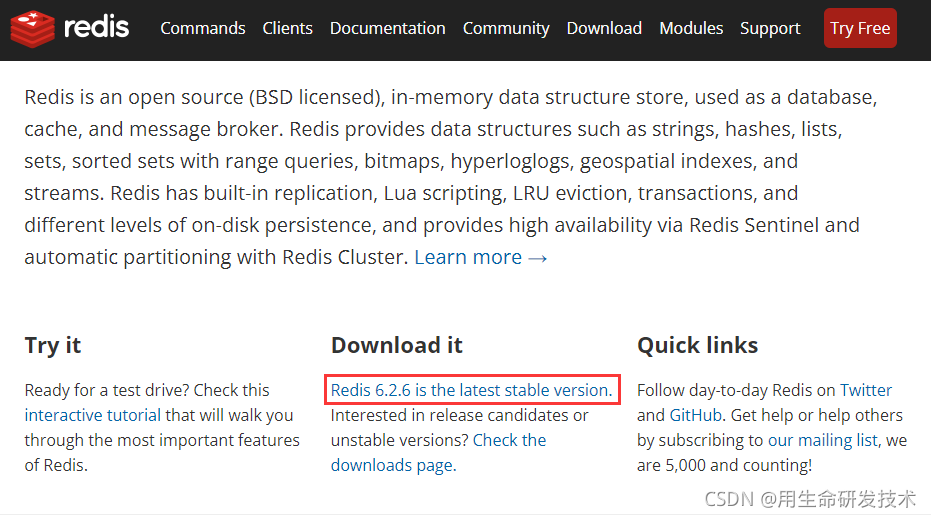Click Redis 6.2.6 latest stable version link
Viewport: 931px width, 517px height.
click(x=471, y=390)
